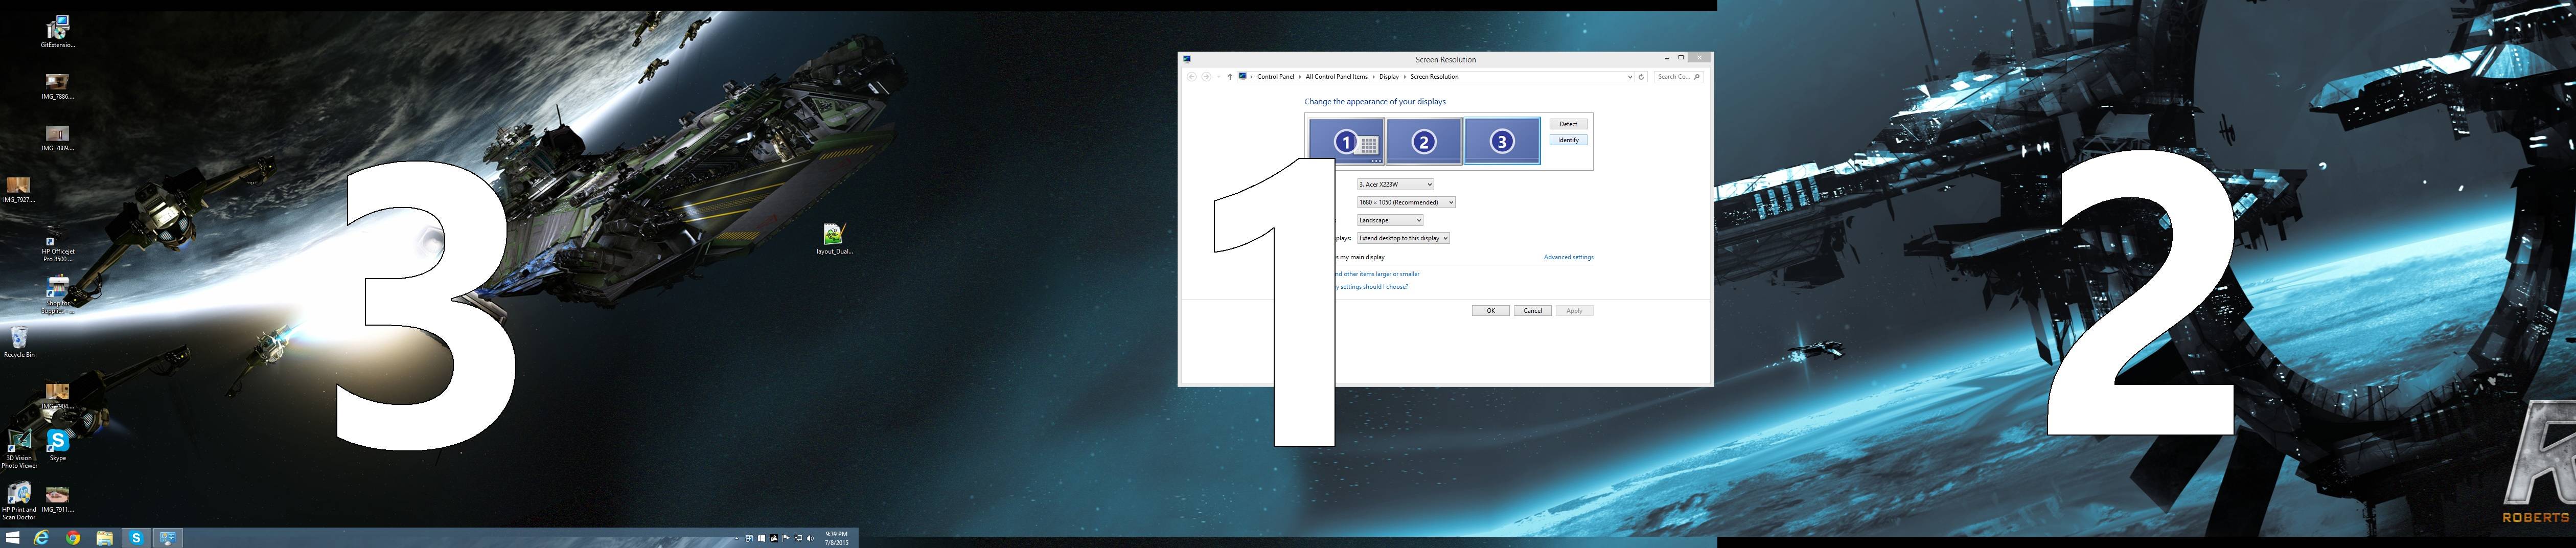Open the Advanced settings link
This screenshot has height=548, width=2576.
pyautogui.click(x=1568, y=257)
